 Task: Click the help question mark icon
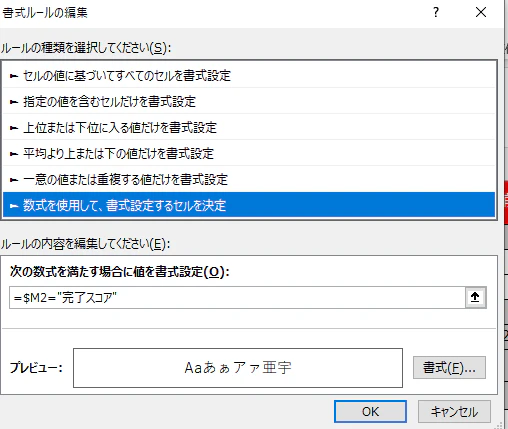click(436, 12)
